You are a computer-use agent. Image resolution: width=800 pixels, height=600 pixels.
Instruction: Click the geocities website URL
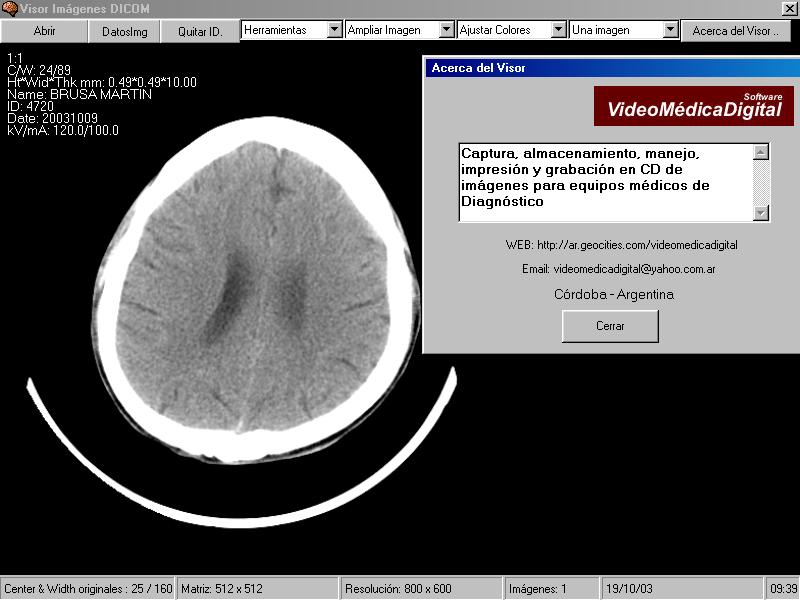[x=637, y=245]
